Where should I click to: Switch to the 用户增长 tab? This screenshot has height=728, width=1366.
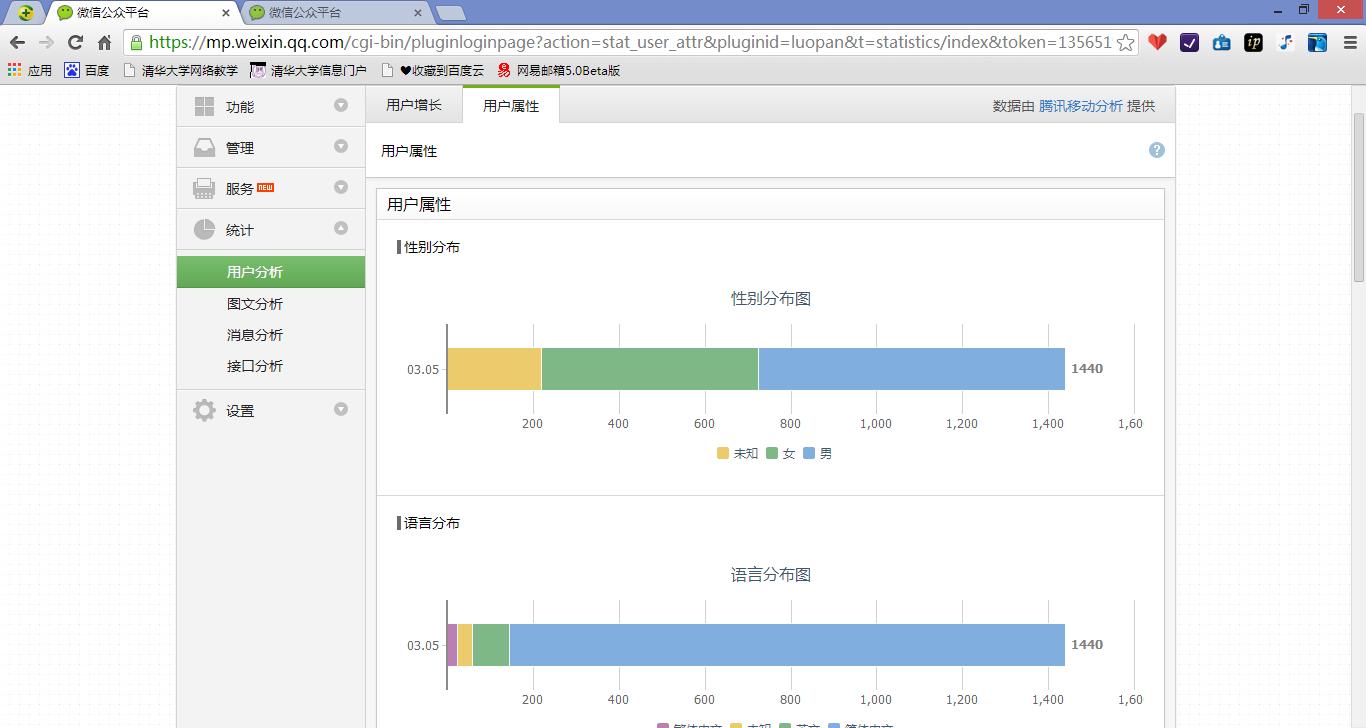[x=414, y=103]
